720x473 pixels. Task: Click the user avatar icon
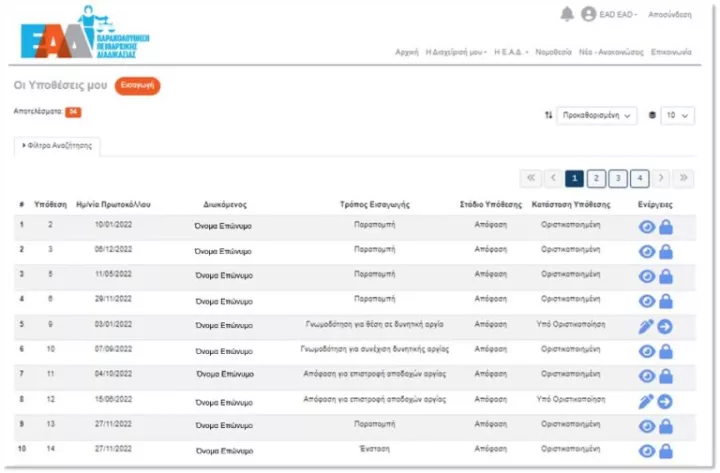589,14
